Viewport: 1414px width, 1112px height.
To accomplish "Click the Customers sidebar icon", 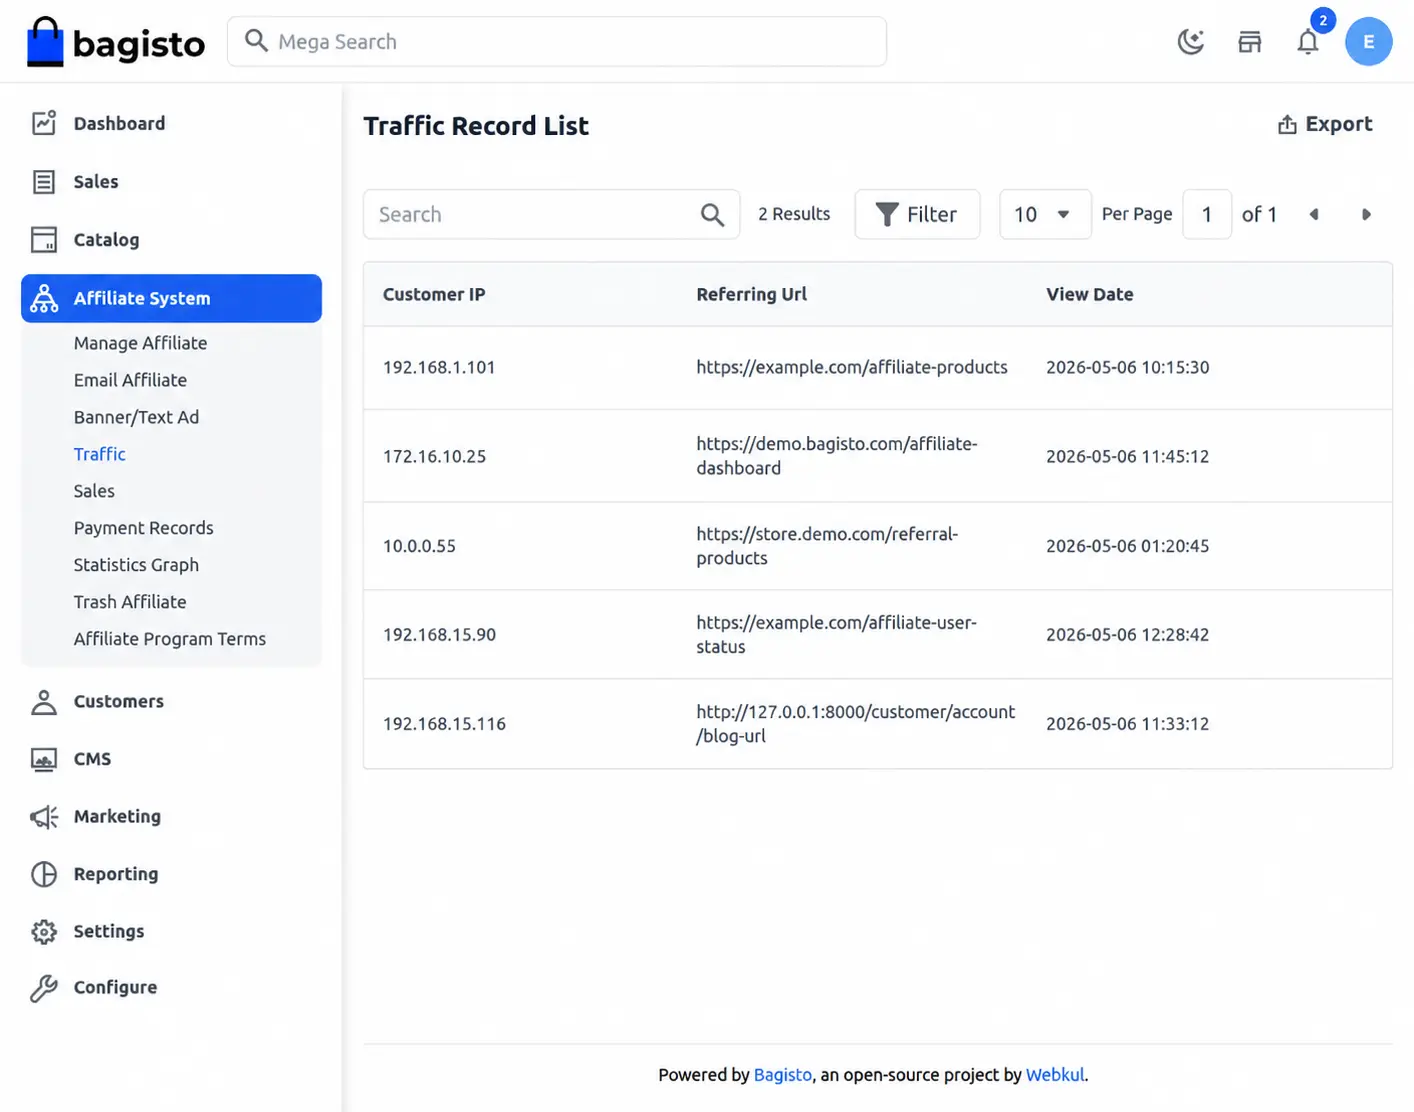I will pyautogui.click(x=44, y=702).
